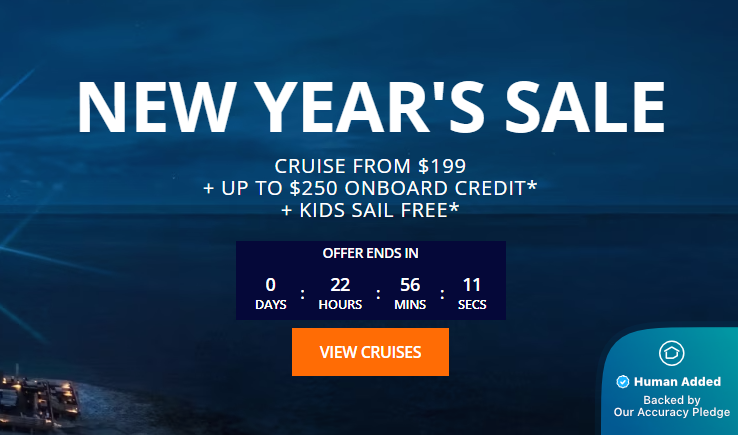Click the Offer Ends In label
Image resolution: width=738 pixels, height=435 pixels.
pos(370,253)
